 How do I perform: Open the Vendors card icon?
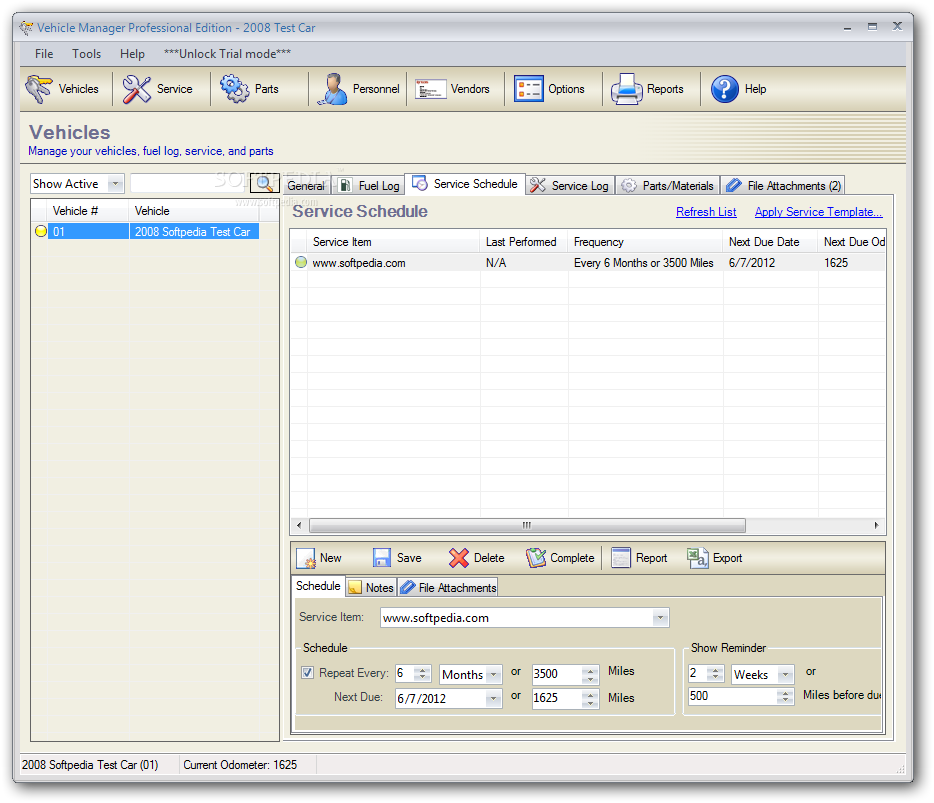[x=430, y=89]
